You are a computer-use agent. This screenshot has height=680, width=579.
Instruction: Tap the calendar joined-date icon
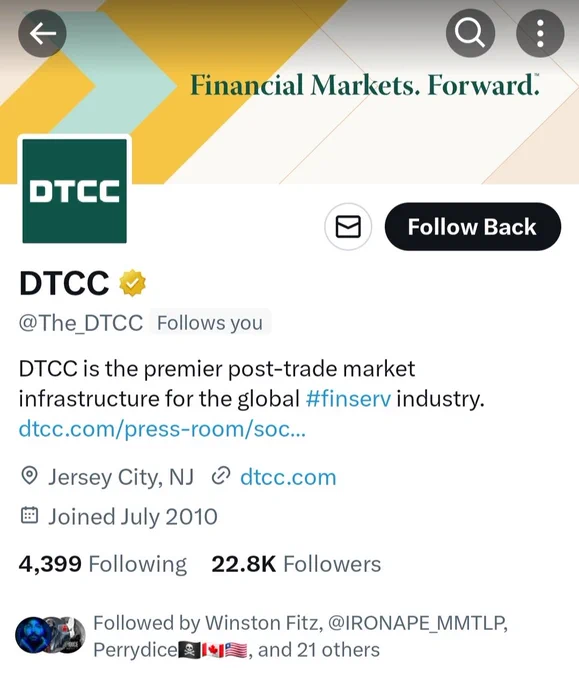click(29, 515)
